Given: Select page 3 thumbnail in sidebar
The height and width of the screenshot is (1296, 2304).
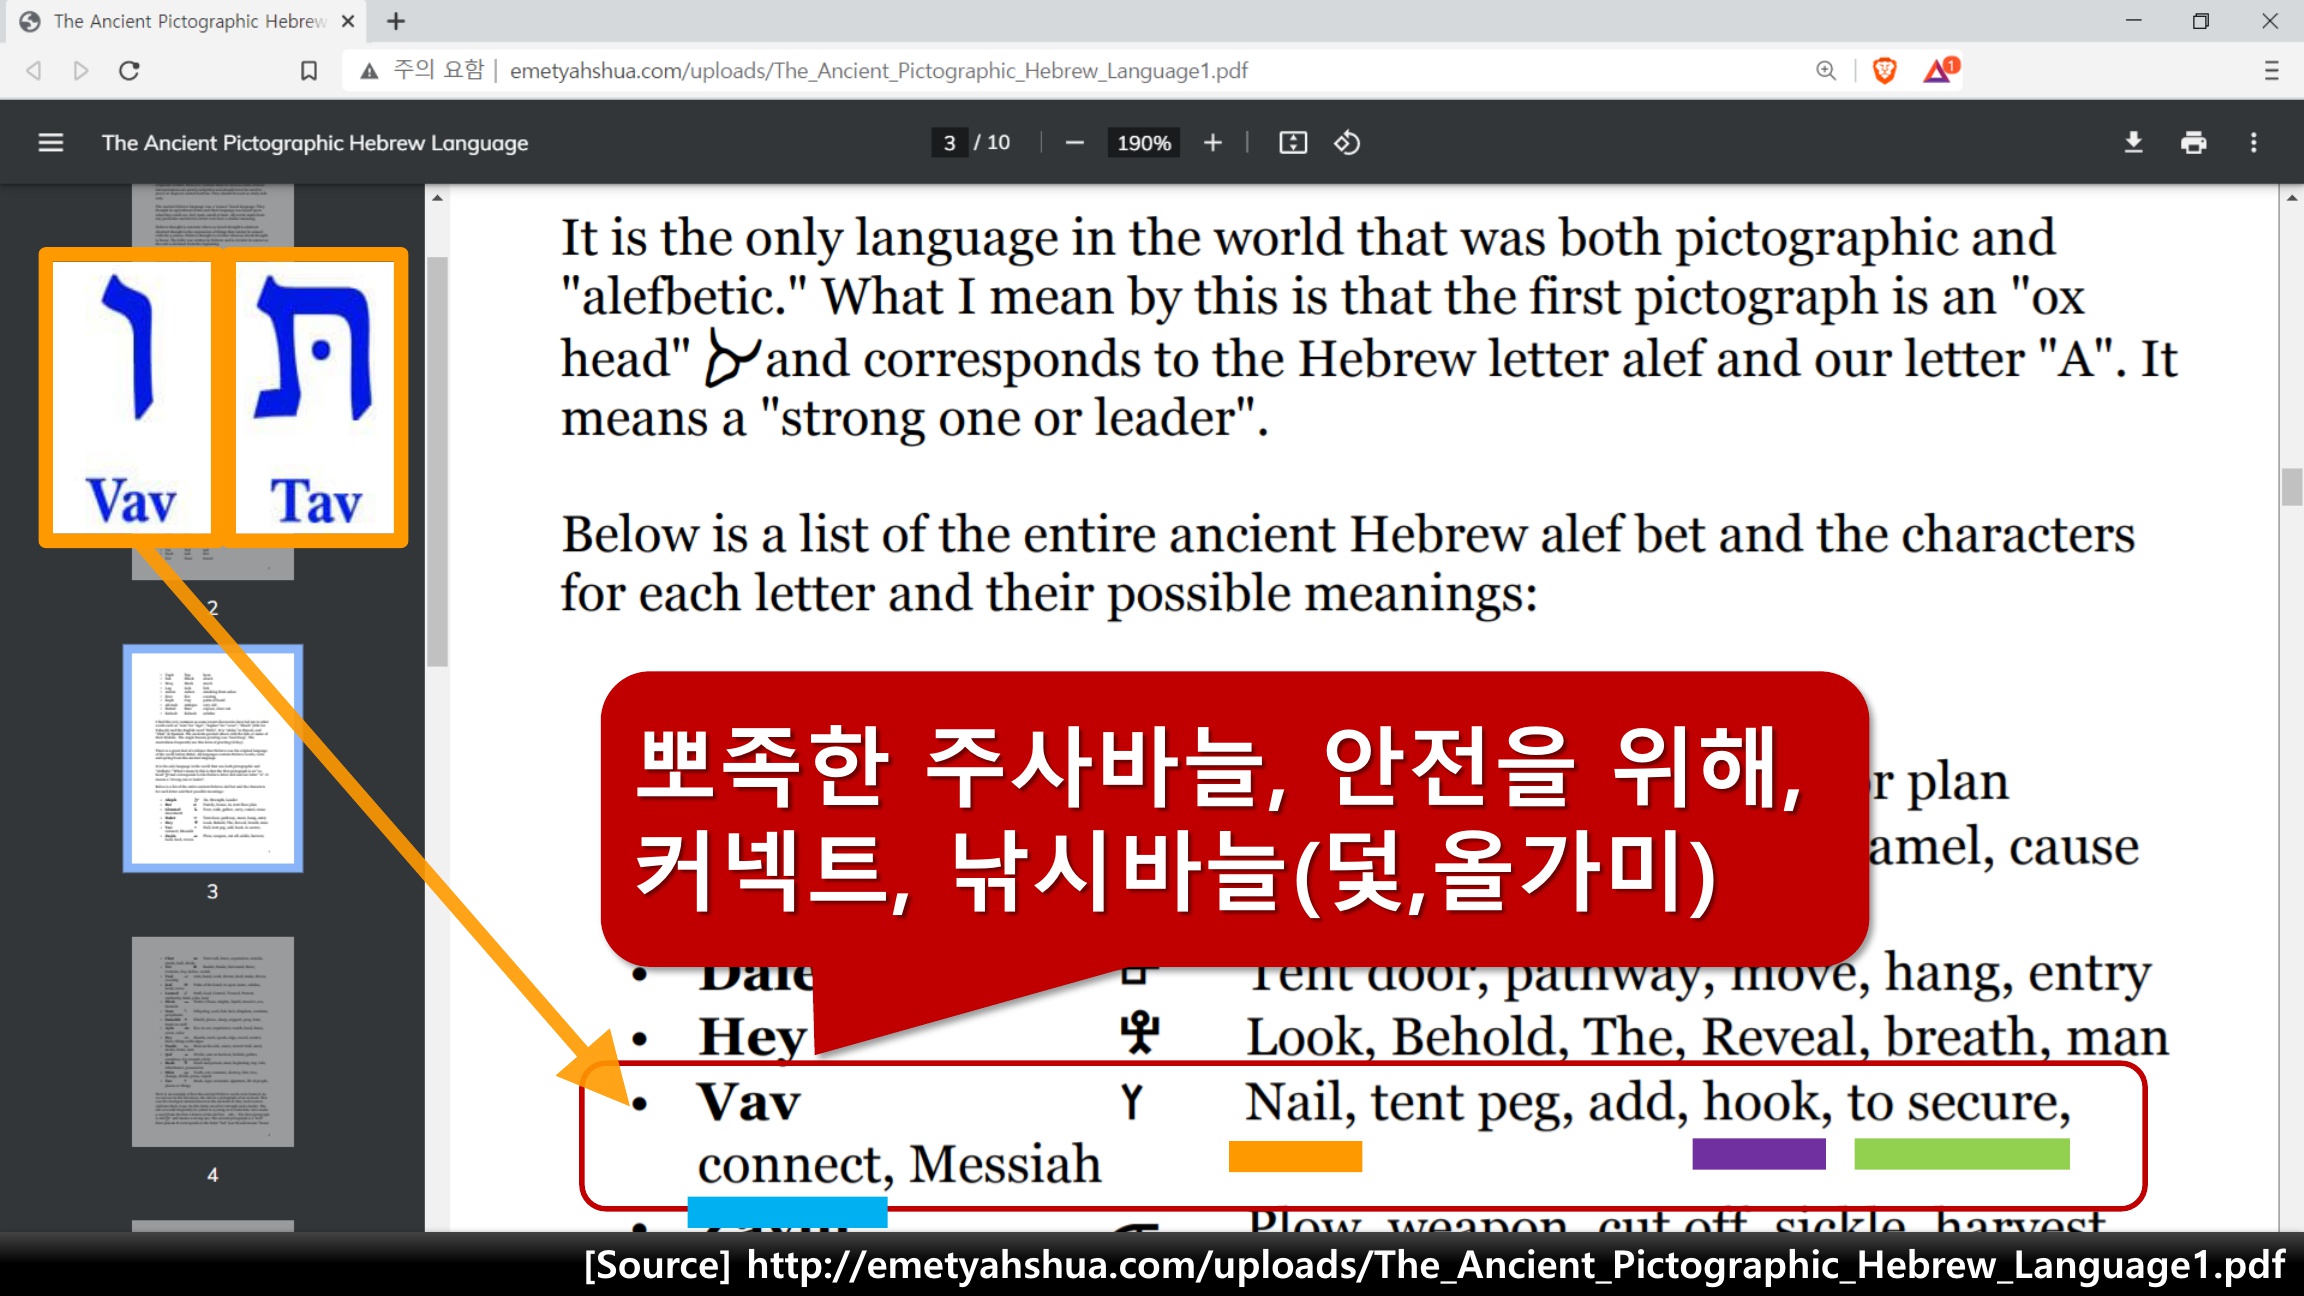Looking at the screenshot, I should (213, 758).
